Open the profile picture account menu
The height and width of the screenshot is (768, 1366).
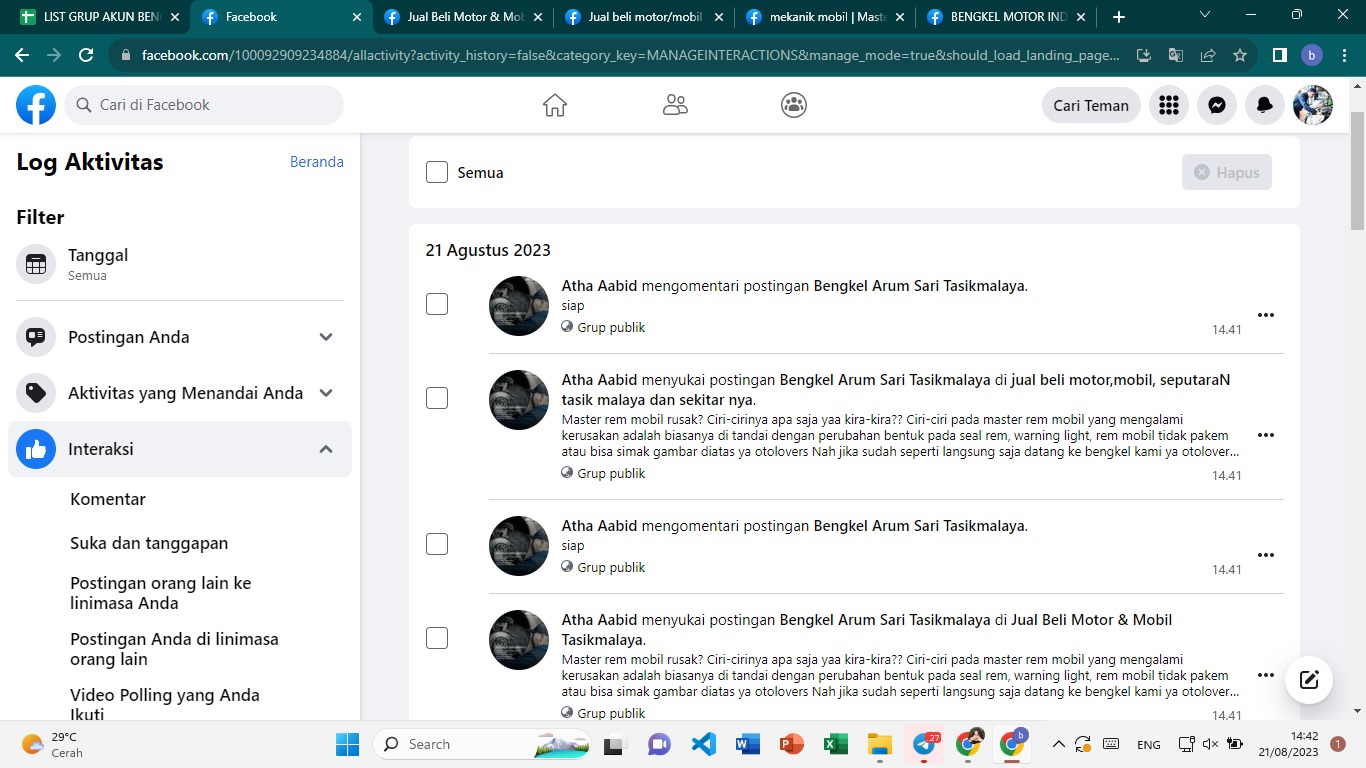[x=1313, y=105]
